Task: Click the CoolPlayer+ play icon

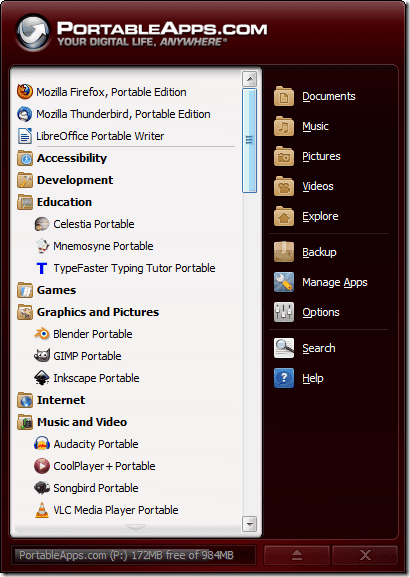Action: click(x=42, y=466)
